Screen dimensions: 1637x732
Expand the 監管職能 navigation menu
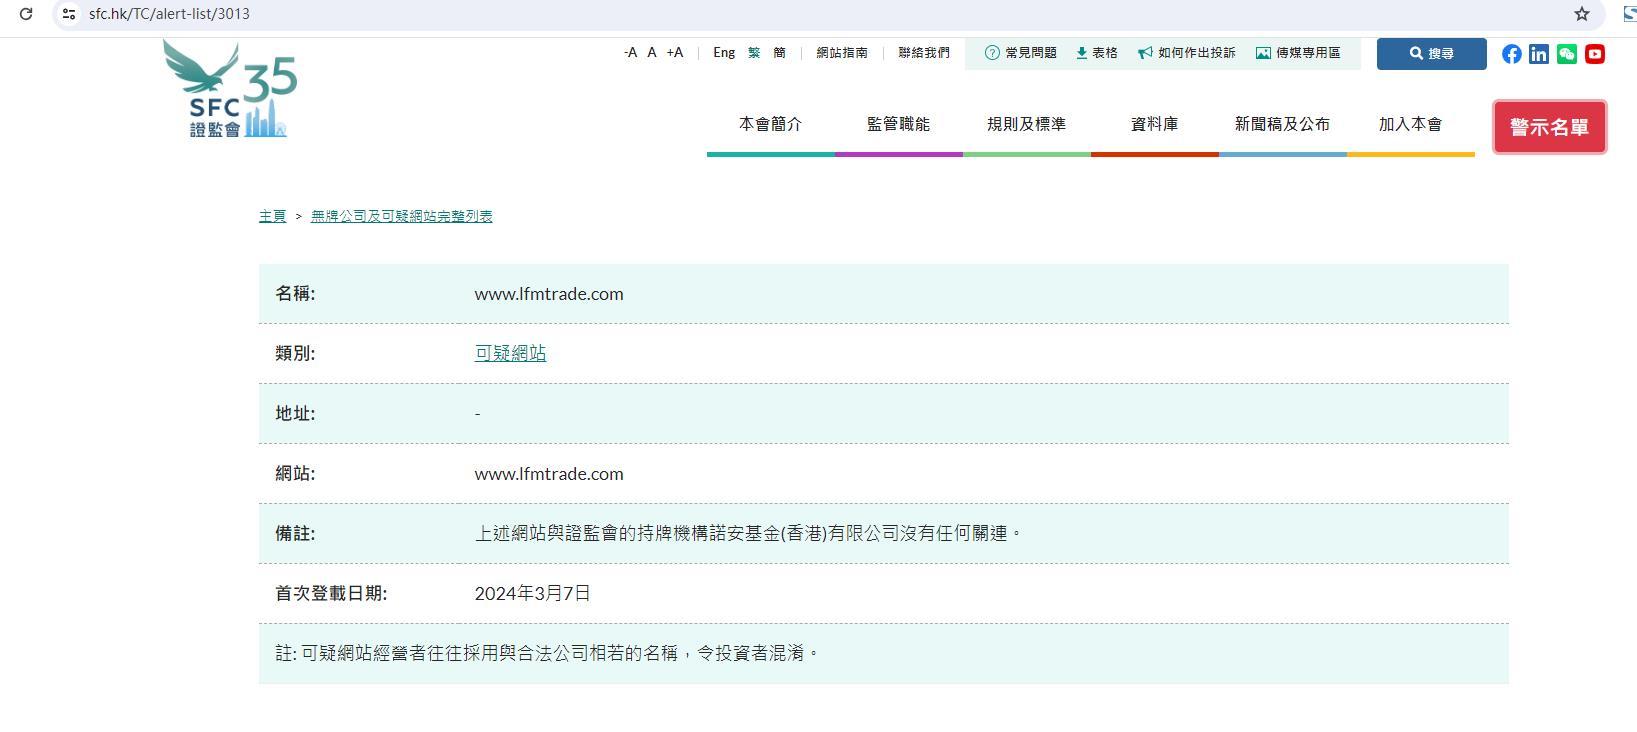[898, 125]
